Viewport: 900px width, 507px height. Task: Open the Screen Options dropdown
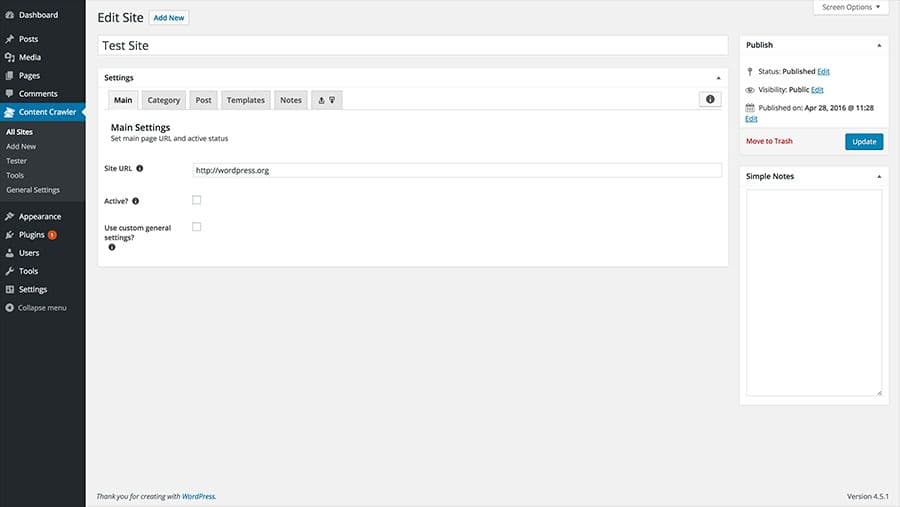[851, 7]
